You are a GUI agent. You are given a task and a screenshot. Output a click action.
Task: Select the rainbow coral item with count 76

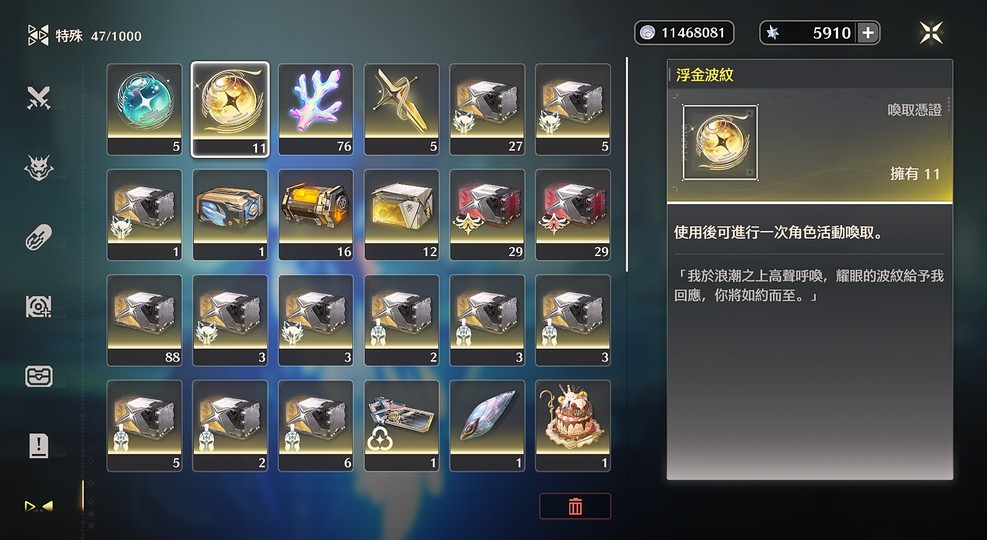(x=315, y=110)
